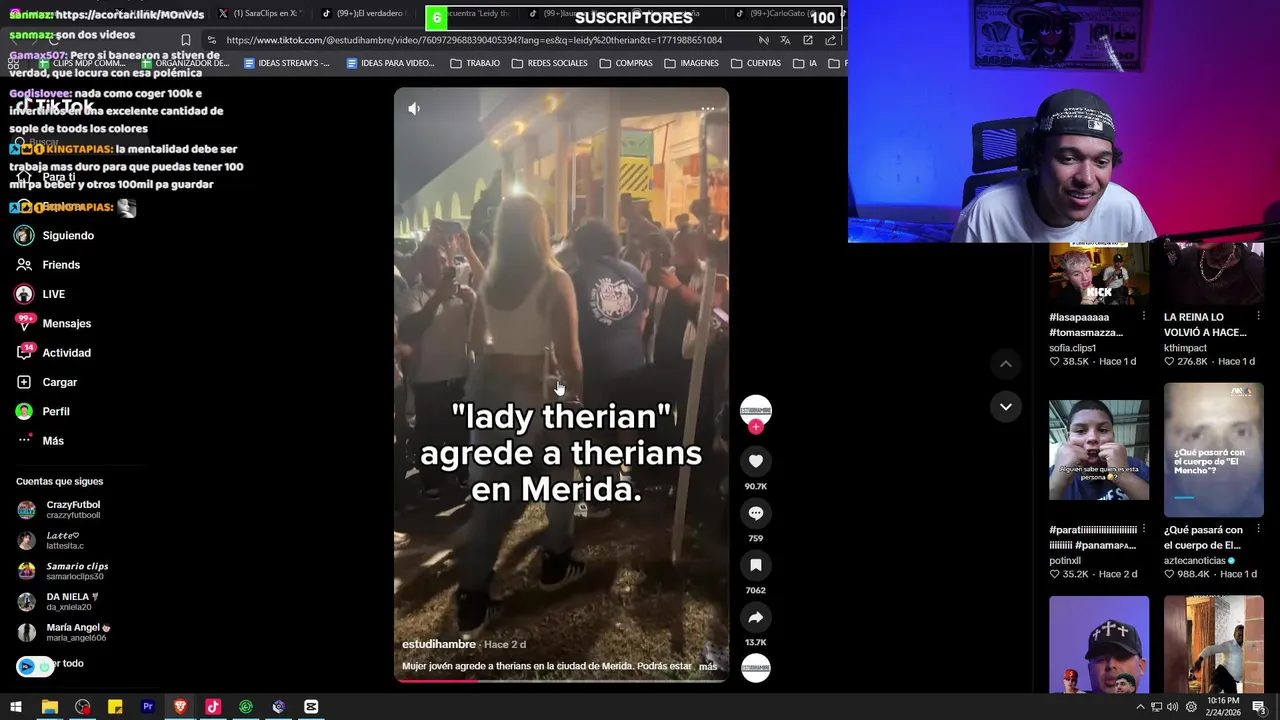Open Adobe Premiere Pro from the taskbar

[x=148, y=707]
